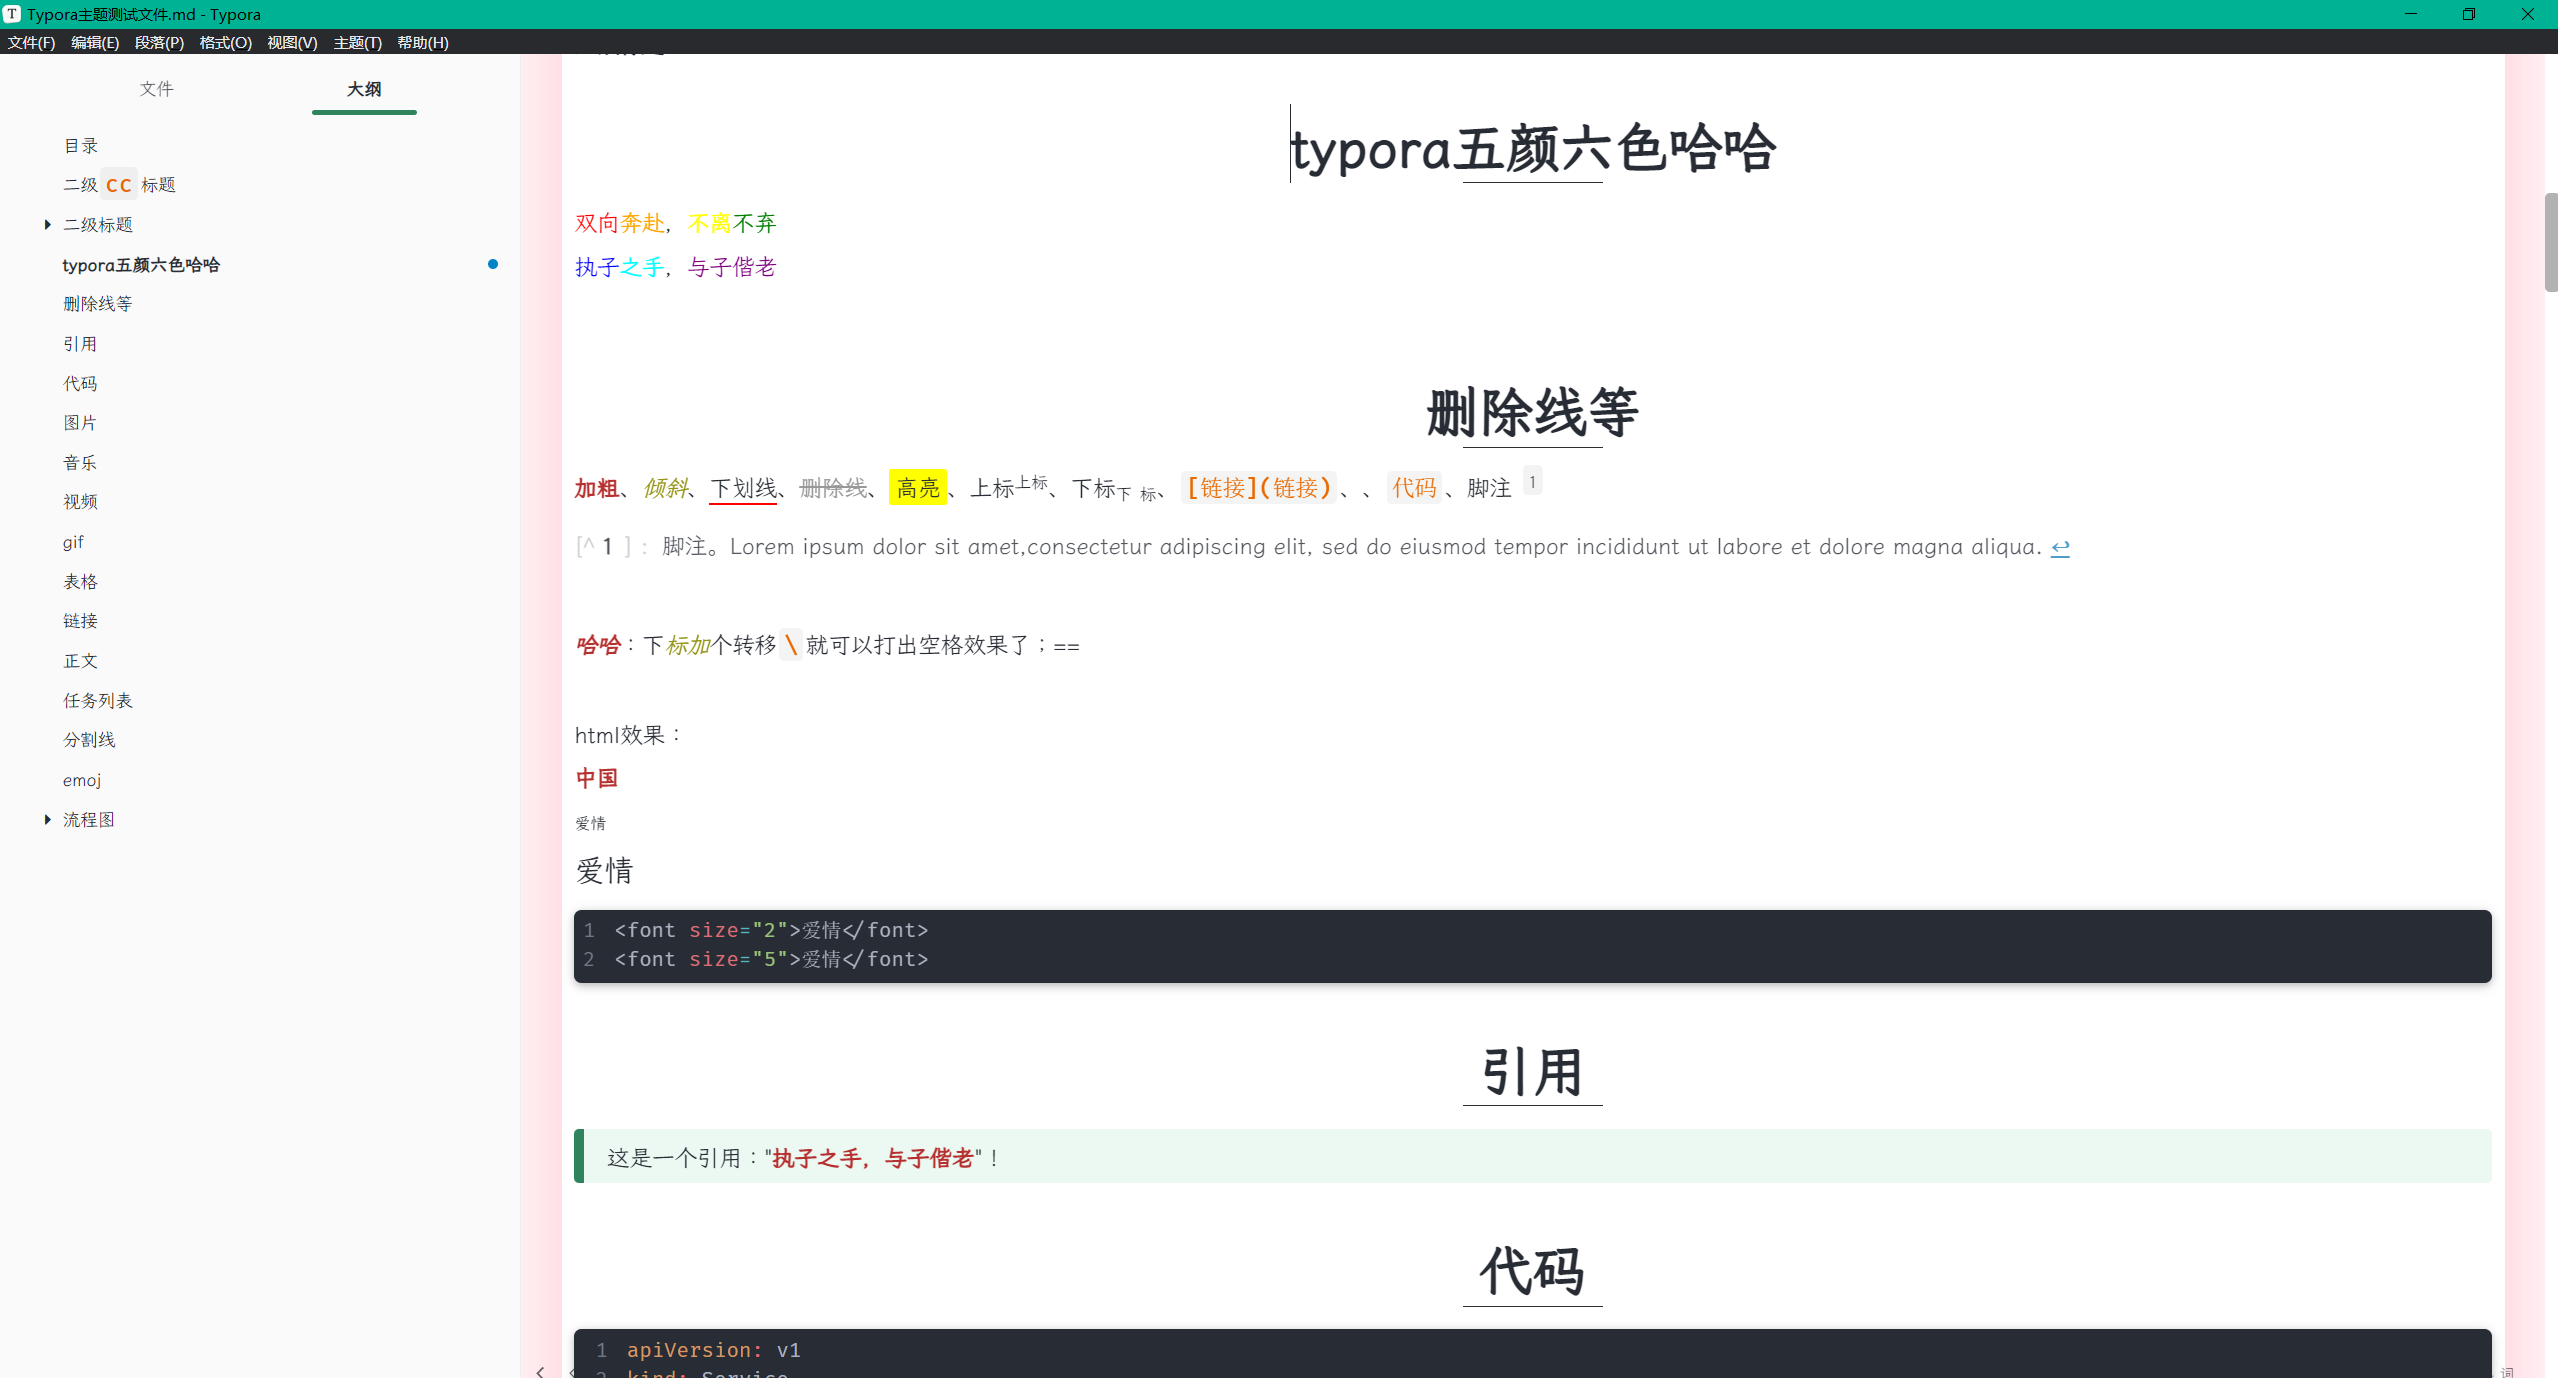Click the blue dot beside typora五颜六色哈哈
The height and width of the screenshot is (1378, 2558).
pyautogui.click(x=493, y=264)
